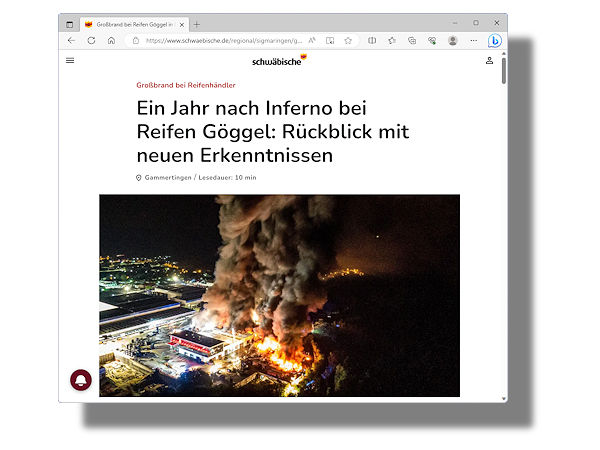Activate the Read aloud icon
This screenshot has width=600, height=450.
point(312,40)
